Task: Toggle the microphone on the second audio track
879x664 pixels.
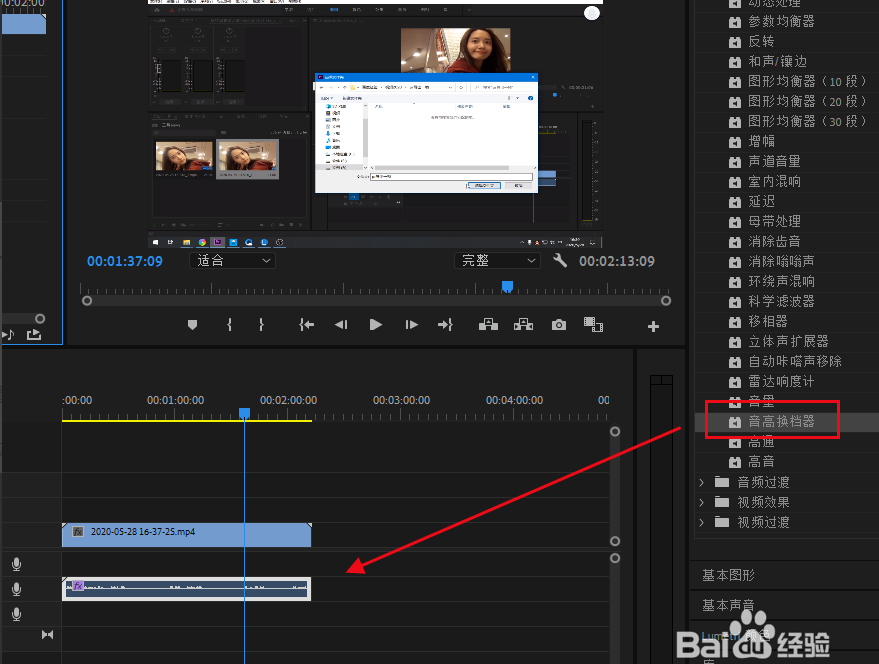Action: [17, 590]
